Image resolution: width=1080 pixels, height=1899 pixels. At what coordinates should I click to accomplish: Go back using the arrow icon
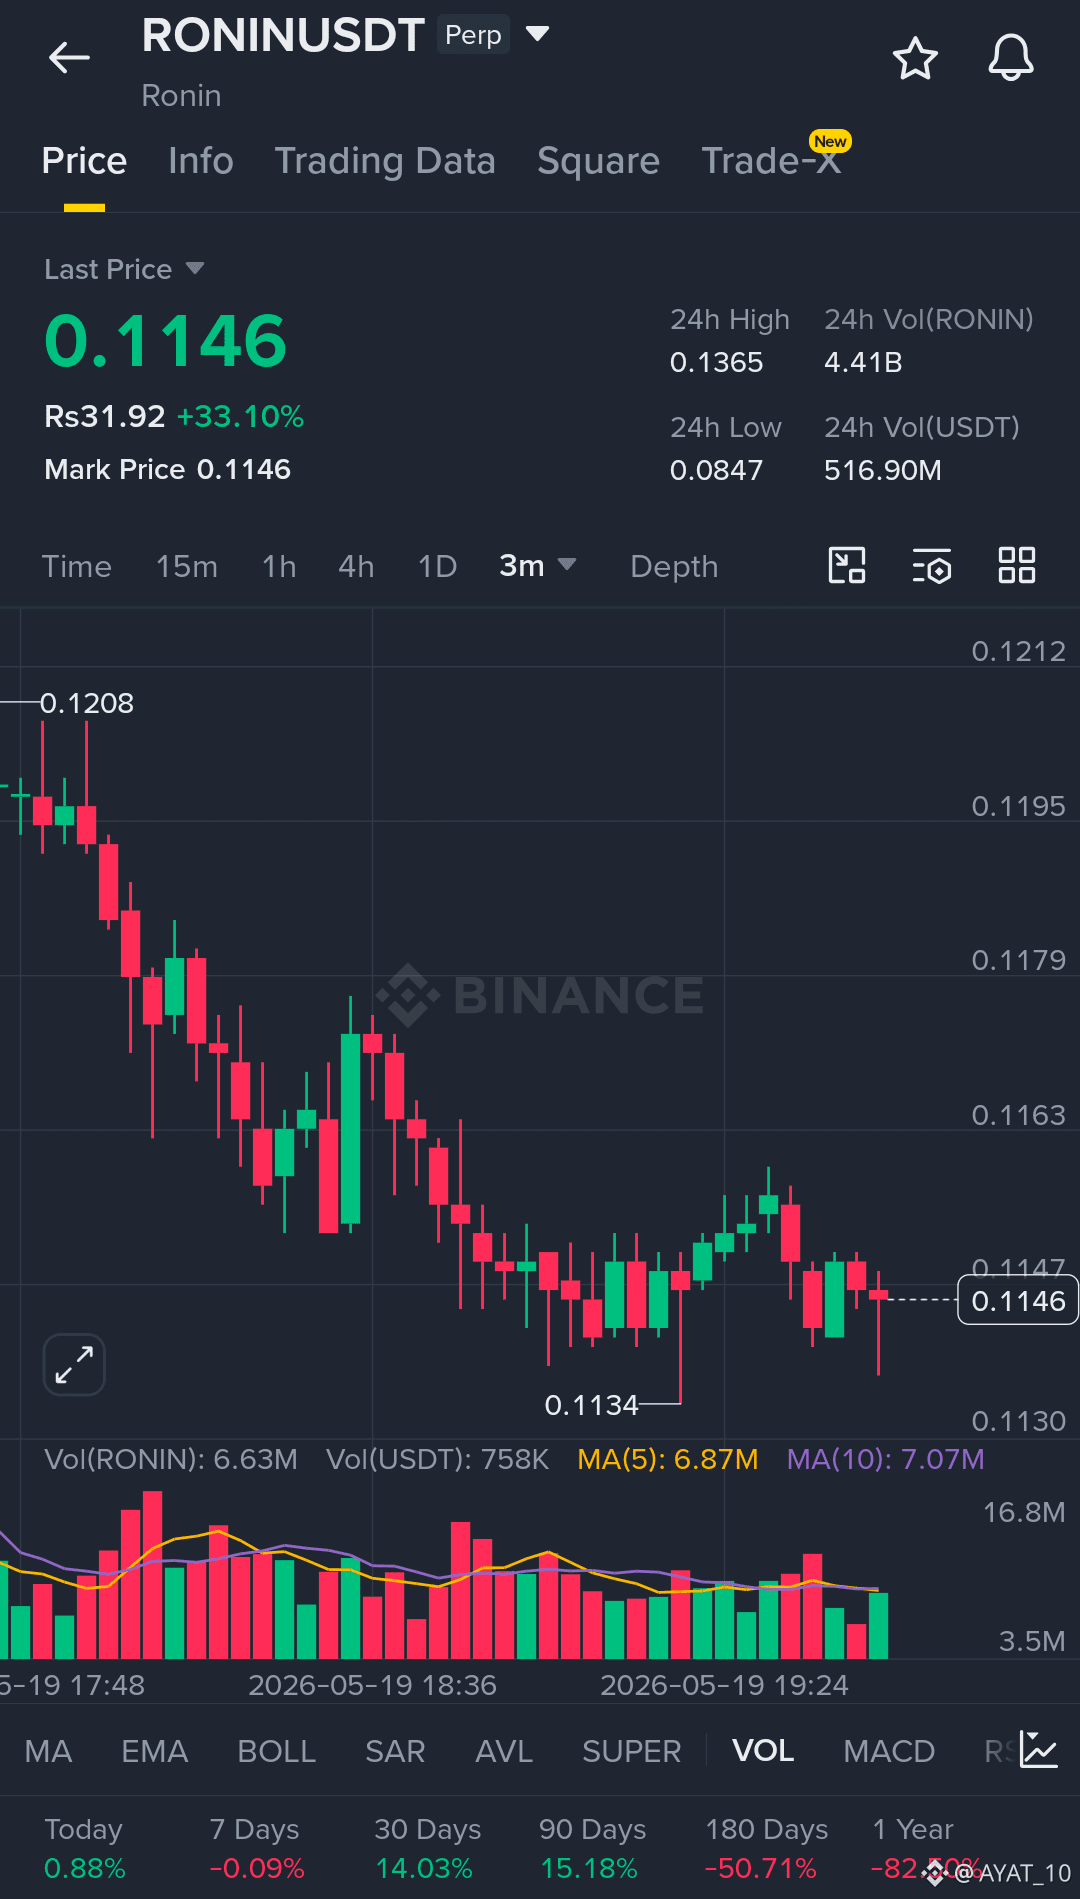click(69, 58)
